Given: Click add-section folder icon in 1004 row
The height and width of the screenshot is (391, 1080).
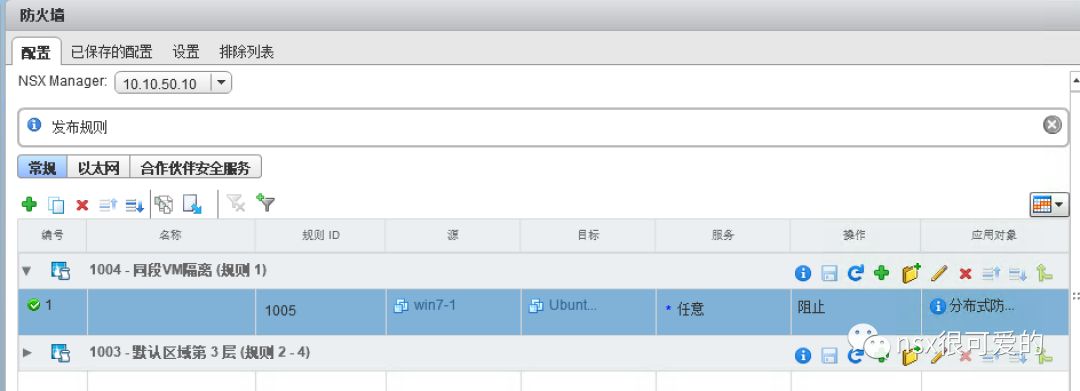Looking at the screenshot, I should [911, 273].
